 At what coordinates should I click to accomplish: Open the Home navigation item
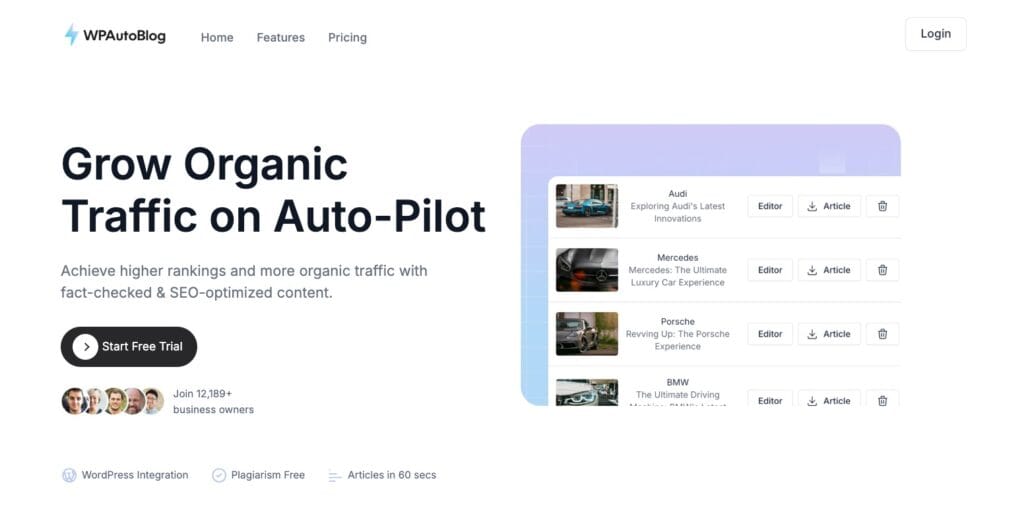pos(217,37)
